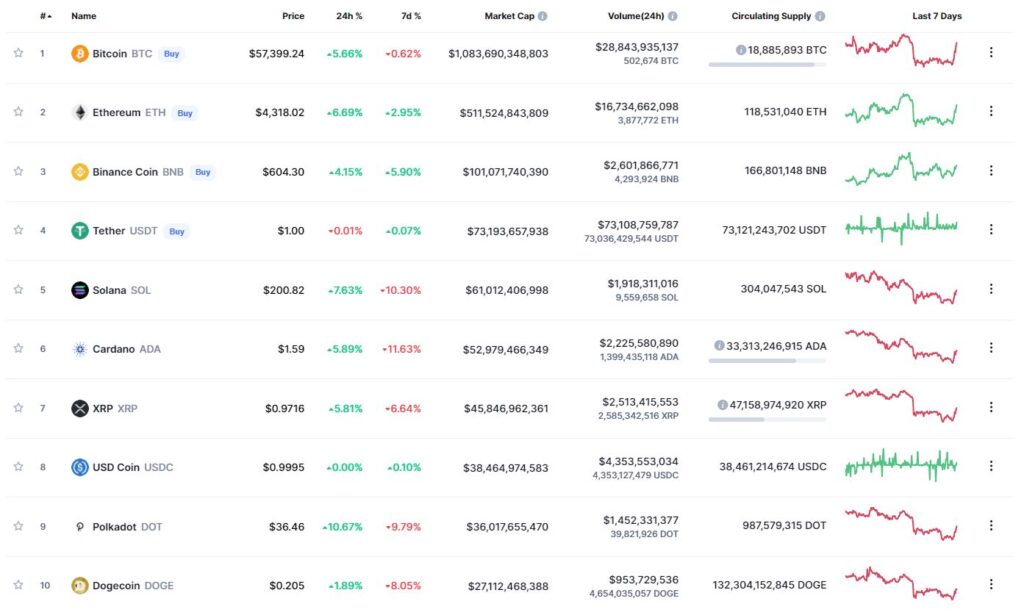Click Bitcoin circulating supply progress bar
The height and width of the screenshot is (615, 1024).
coord(767,65)
